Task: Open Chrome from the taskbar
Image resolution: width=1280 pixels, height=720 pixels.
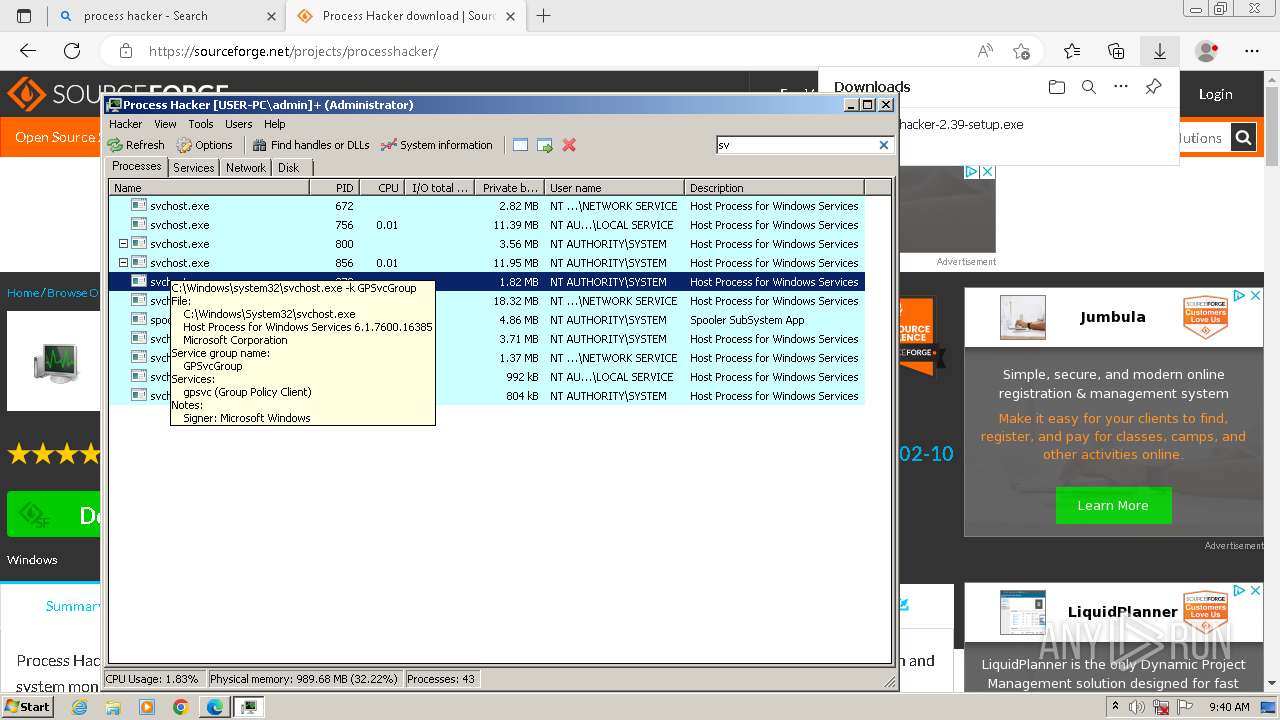Action: [180, 707]
